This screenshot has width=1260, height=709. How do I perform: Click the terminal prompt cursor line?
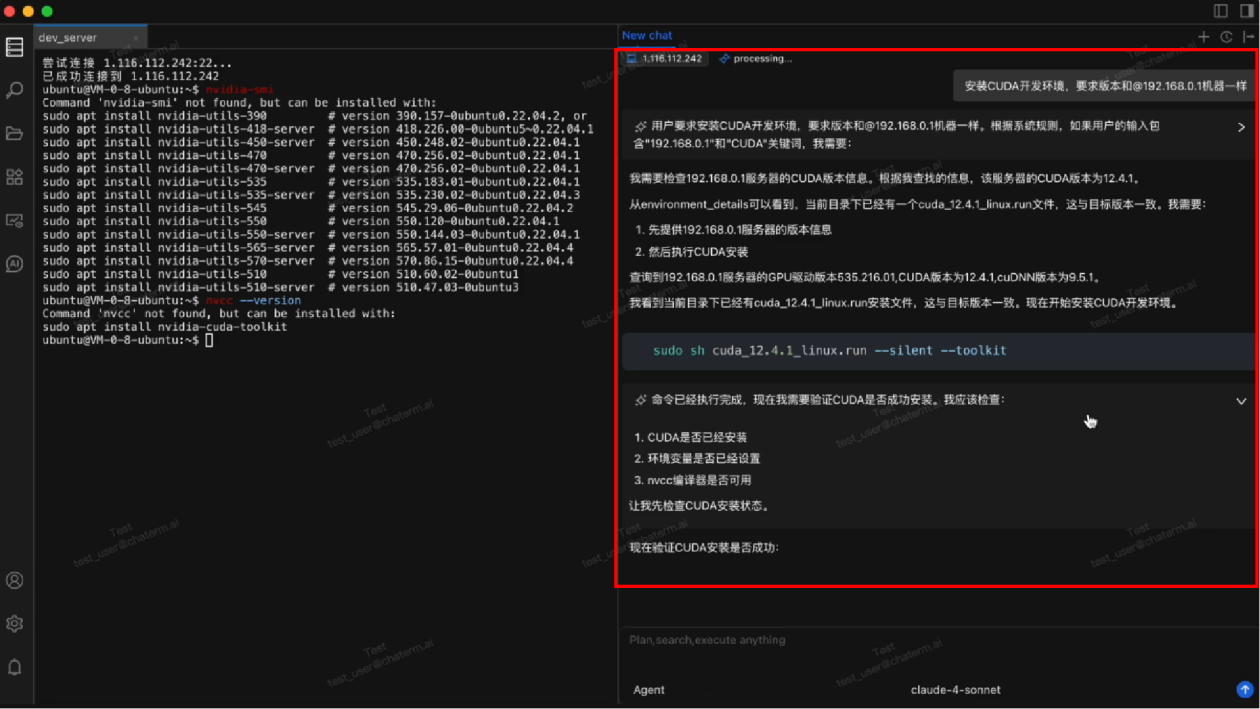[128, 340]
